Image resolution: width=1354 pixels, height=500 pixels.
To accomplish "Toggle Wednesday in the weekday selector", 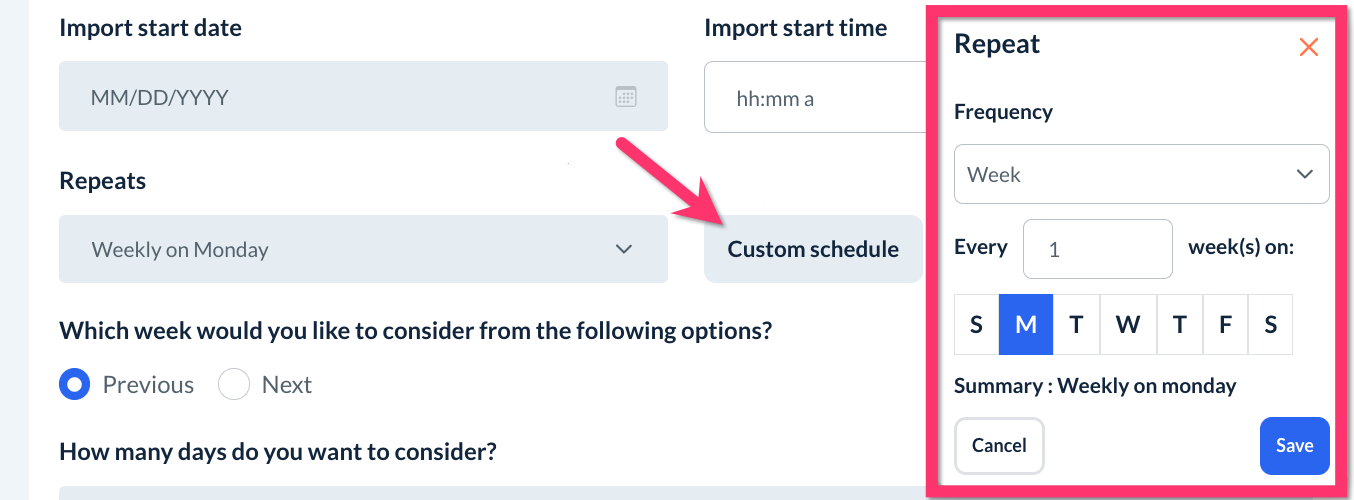I will (1128, 324).
